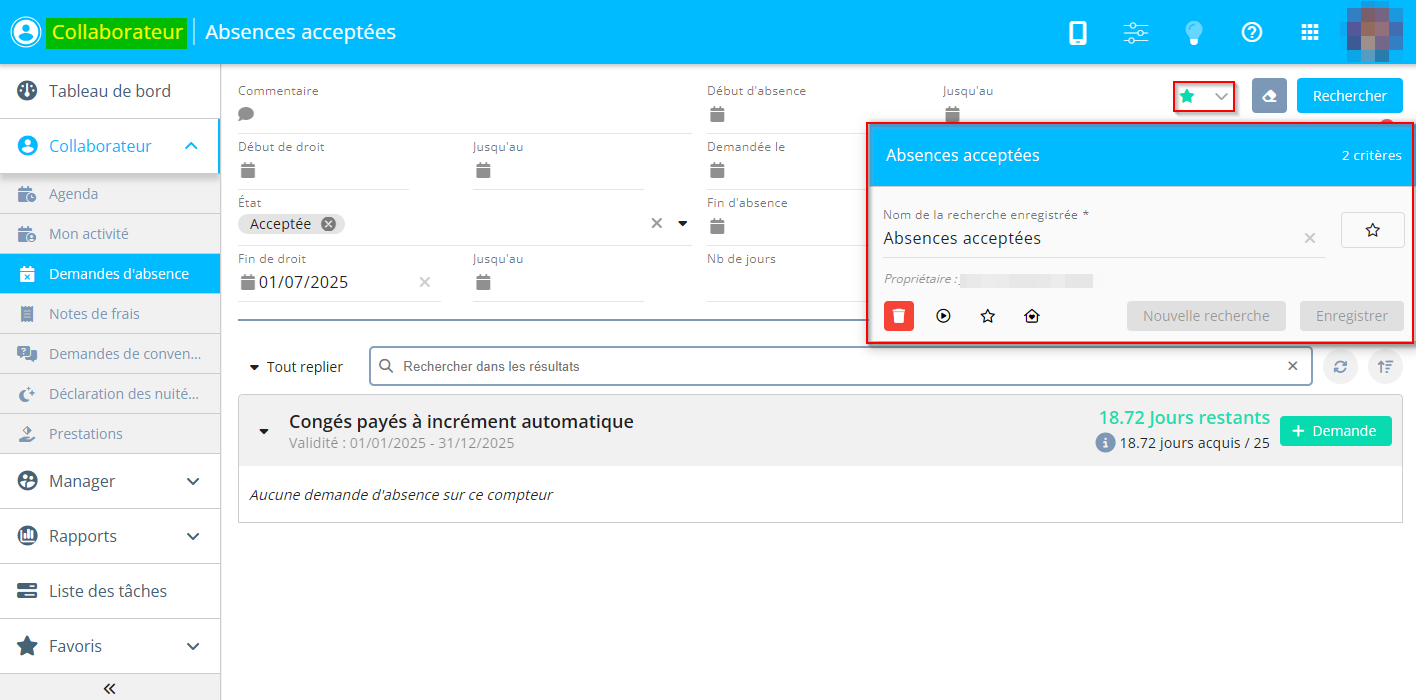Collapse the Congés payés counter section
Viewport: 1416px width, 700px height.
264,431
